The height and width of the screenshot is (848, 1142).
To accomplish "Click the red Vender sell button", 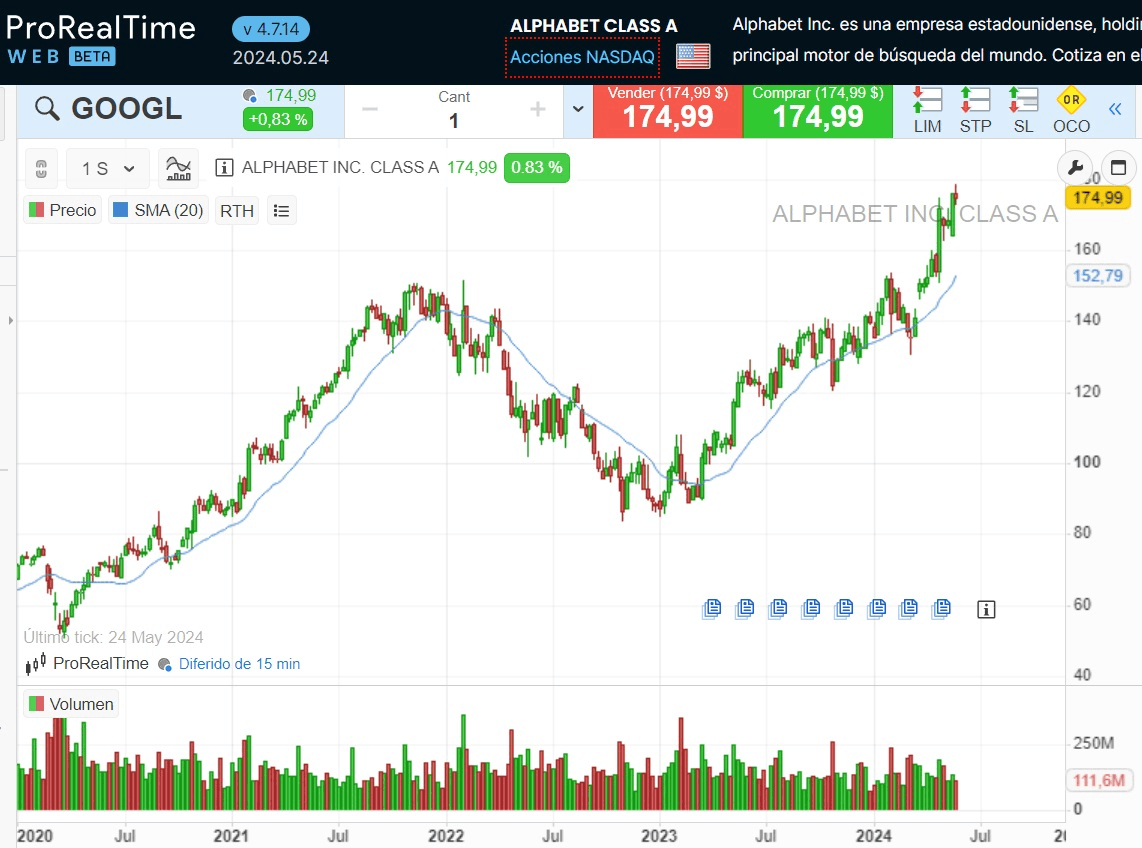I will (x=667, y=110).
